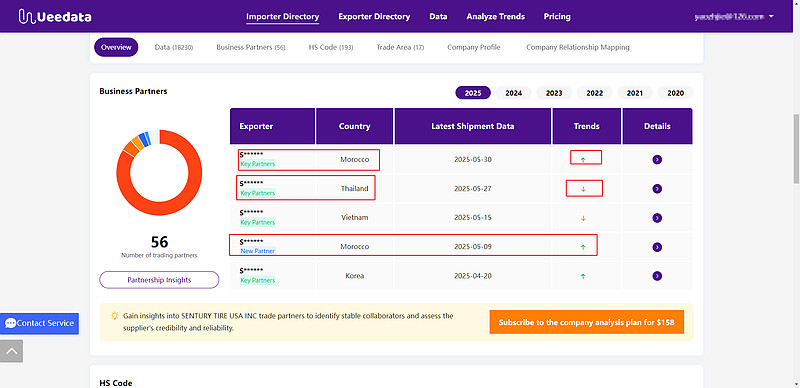This screenshot has width=800, height=388.
Task: Select year 2021 filter
Action: [635, 93]
